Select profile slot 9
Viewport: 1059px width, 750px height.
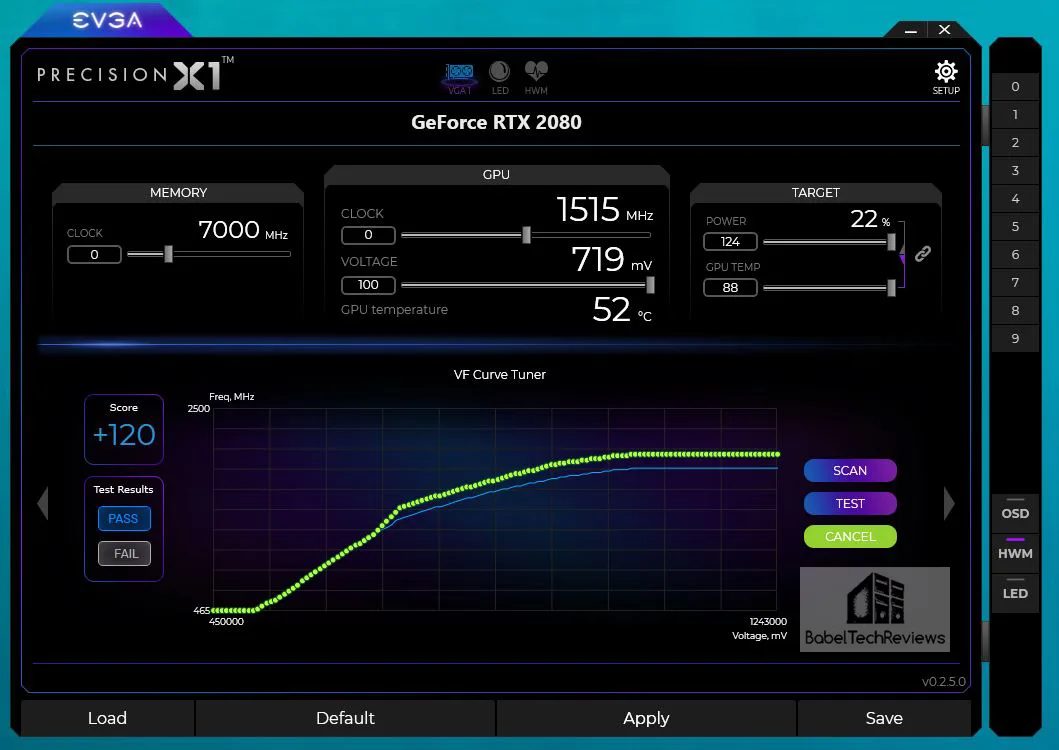1015,339
